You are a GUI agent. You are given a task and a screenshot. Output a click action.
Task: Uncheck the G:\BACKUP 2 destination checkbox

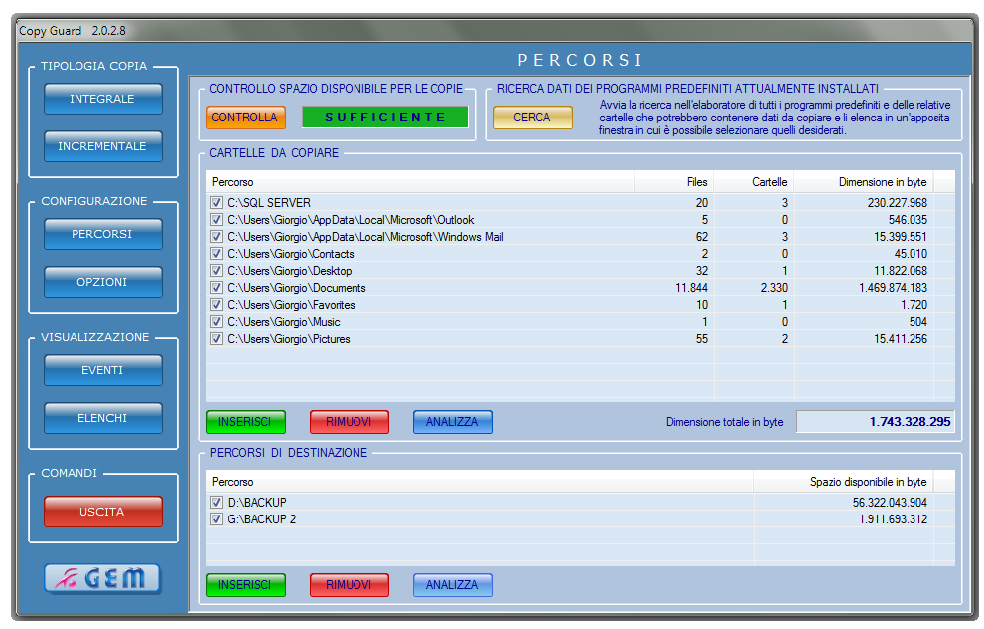coord(217,519)
